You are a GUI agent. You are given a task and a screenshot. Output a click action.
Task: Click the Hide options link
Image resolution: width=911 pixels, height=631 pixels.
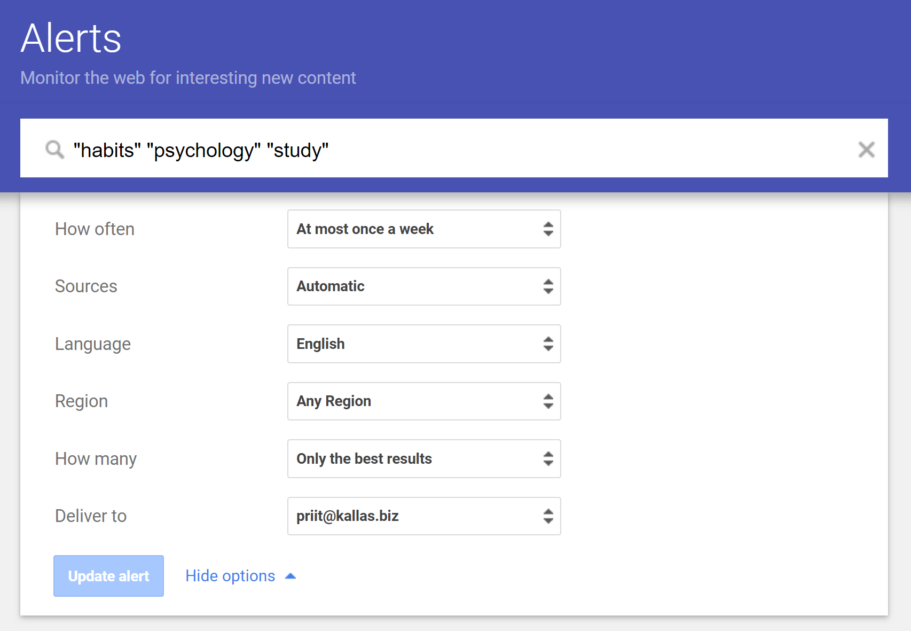(x=230, y=575)
